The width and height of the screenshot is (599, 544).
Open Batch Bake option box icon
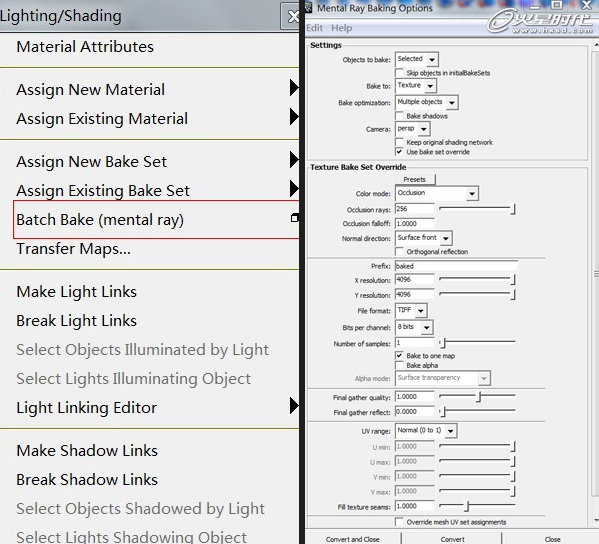[x=295, y=218]
